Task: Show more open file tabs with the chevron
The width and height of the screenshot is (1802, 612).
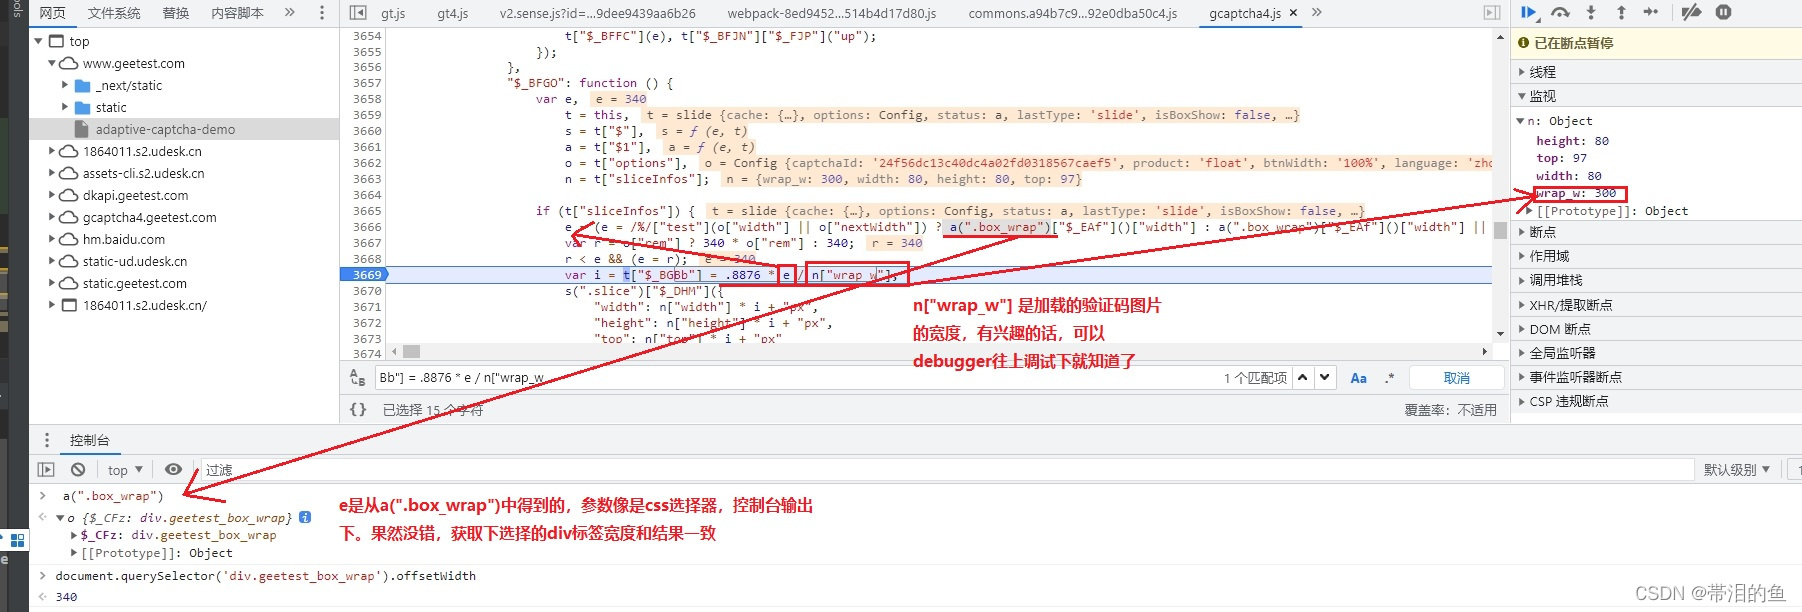Action: (x=1317, y=13)
